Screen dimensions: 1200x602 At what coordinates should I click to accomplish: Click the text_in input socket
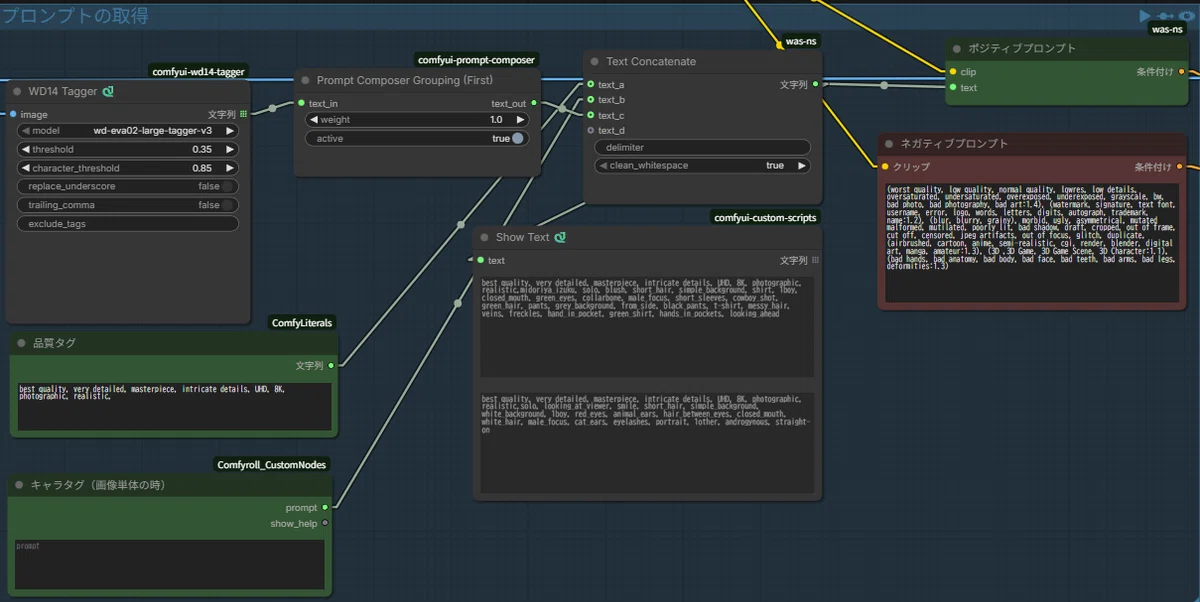click(x=300, y=103)
